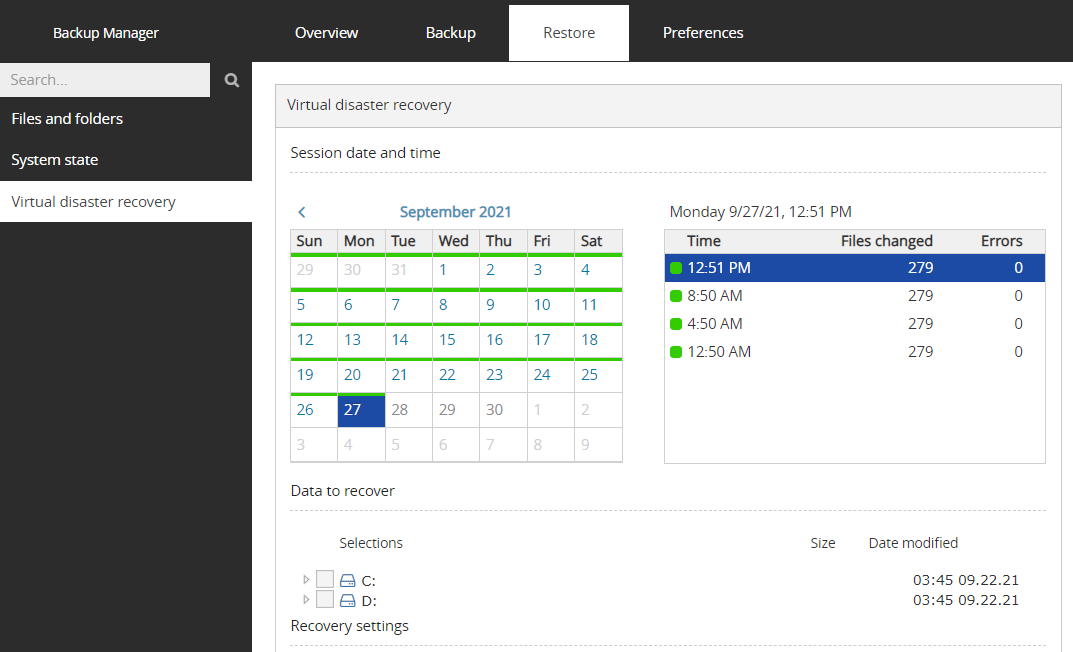Viewport: 1073px width, 652px height.
Task: Click the Files changed column header
Action: pyautogui.click(x=886, y=241)
